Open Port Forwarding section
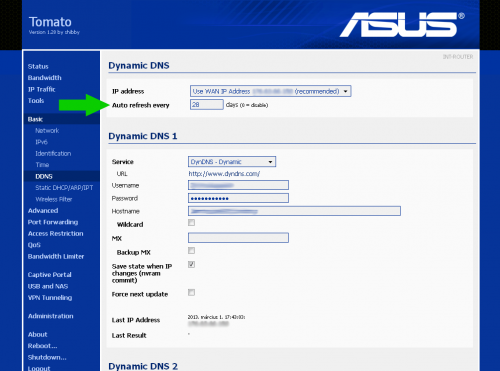 tap(53, 222)
